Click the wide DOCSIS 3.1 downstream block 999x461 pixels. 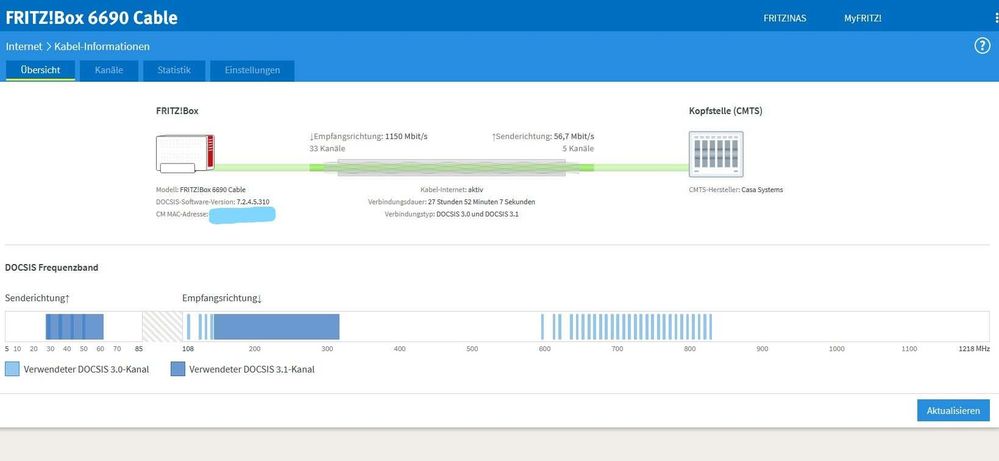click(x=276, y=327)
